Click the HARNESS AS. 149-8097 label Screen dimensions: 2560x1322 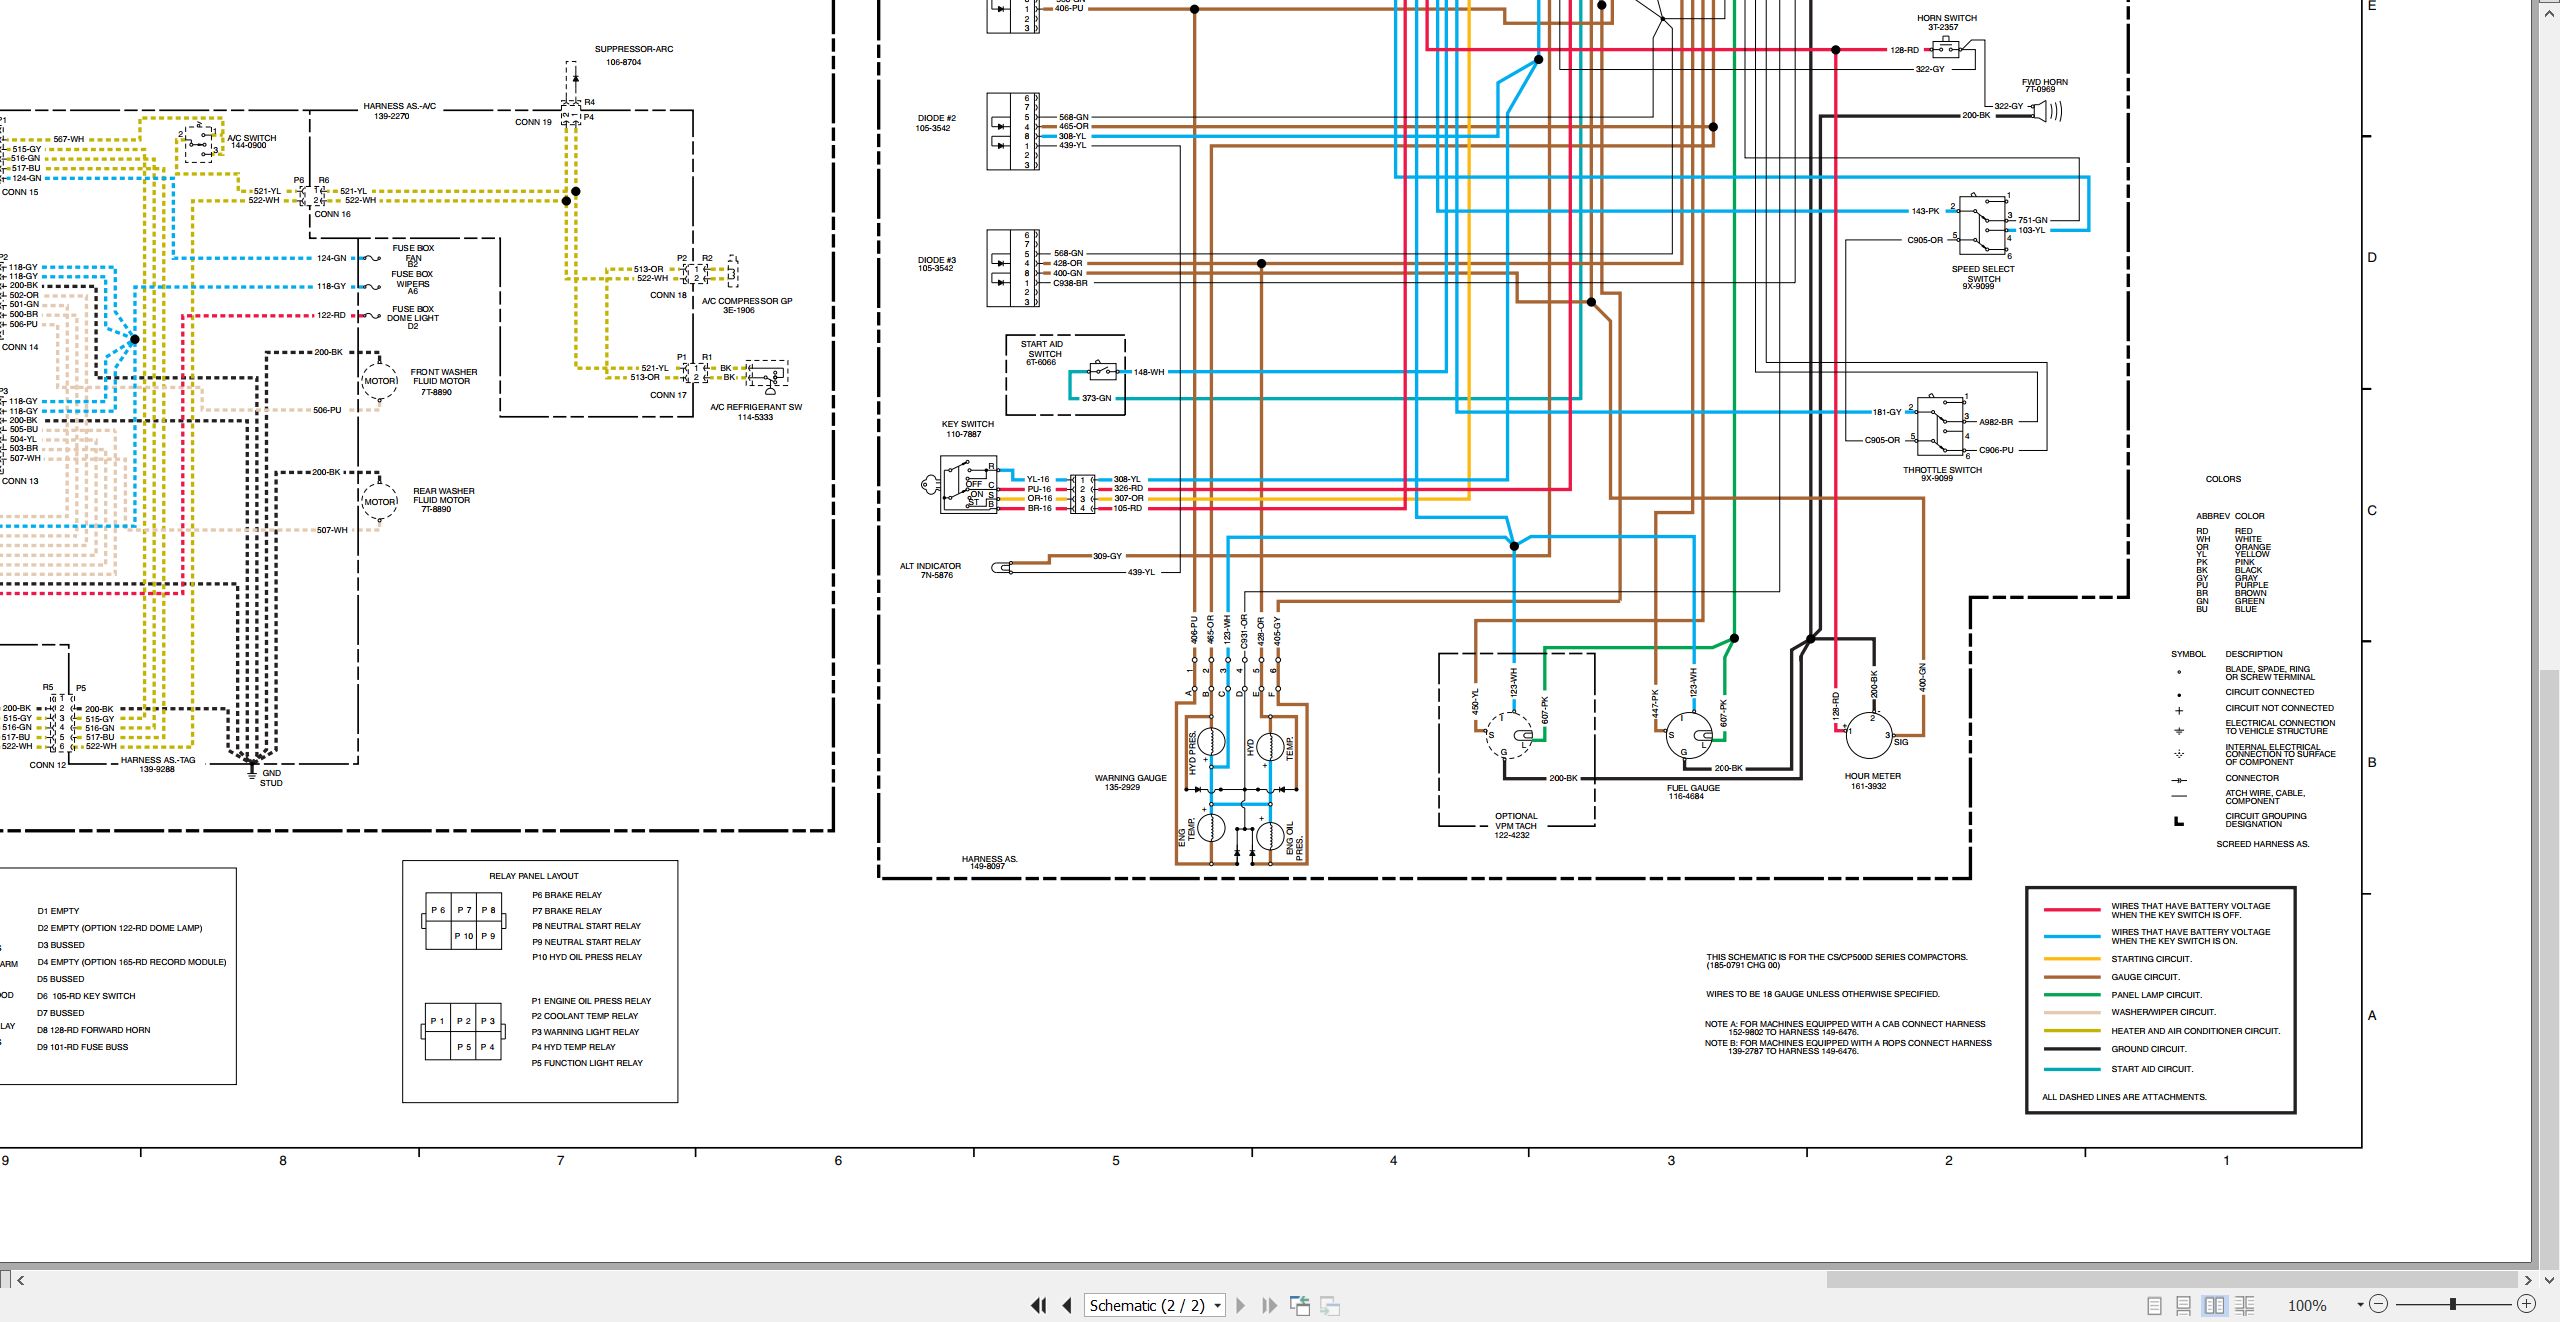coord(990,863)
